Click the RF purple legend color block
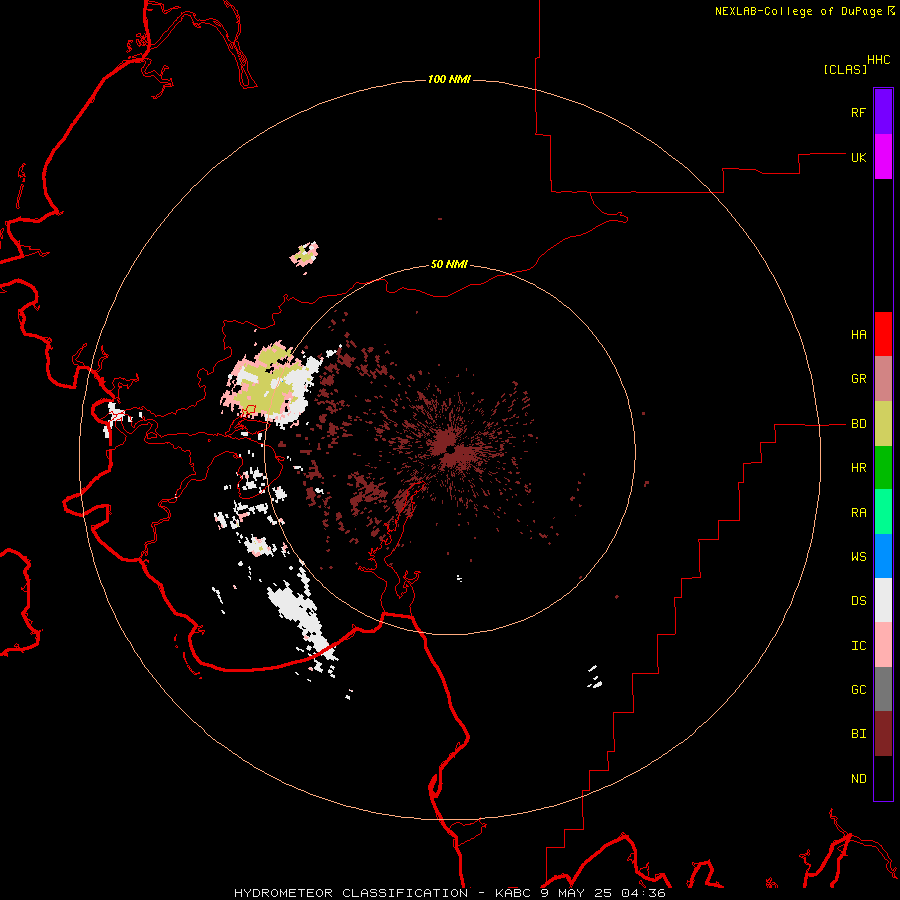This screenshot has height=900, width=900. (883, 112)
